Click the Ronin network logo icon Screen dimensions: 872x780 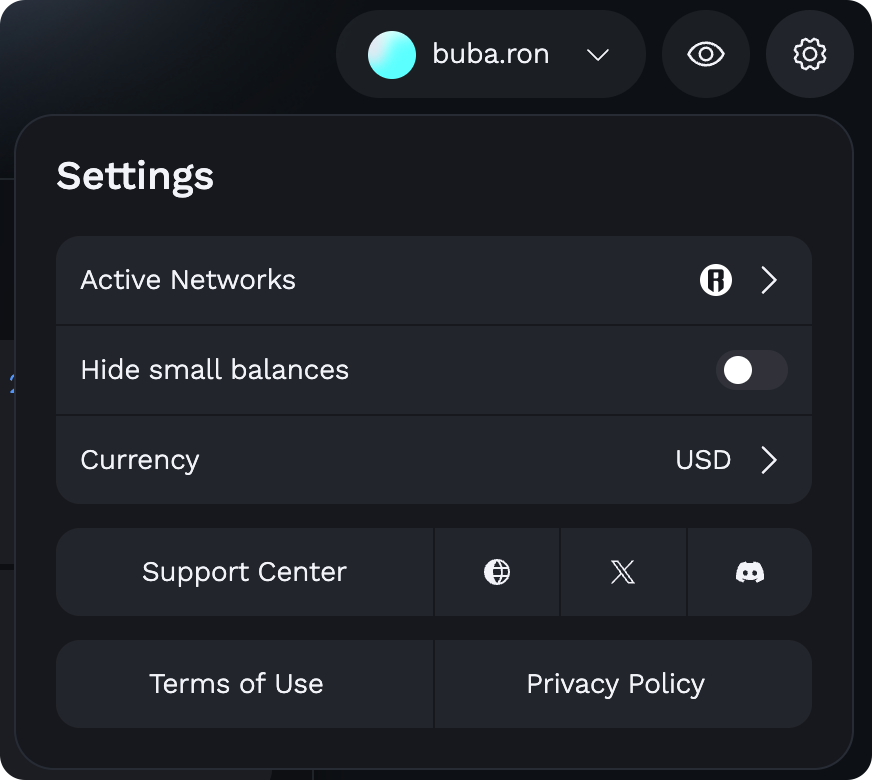point(716,280)
